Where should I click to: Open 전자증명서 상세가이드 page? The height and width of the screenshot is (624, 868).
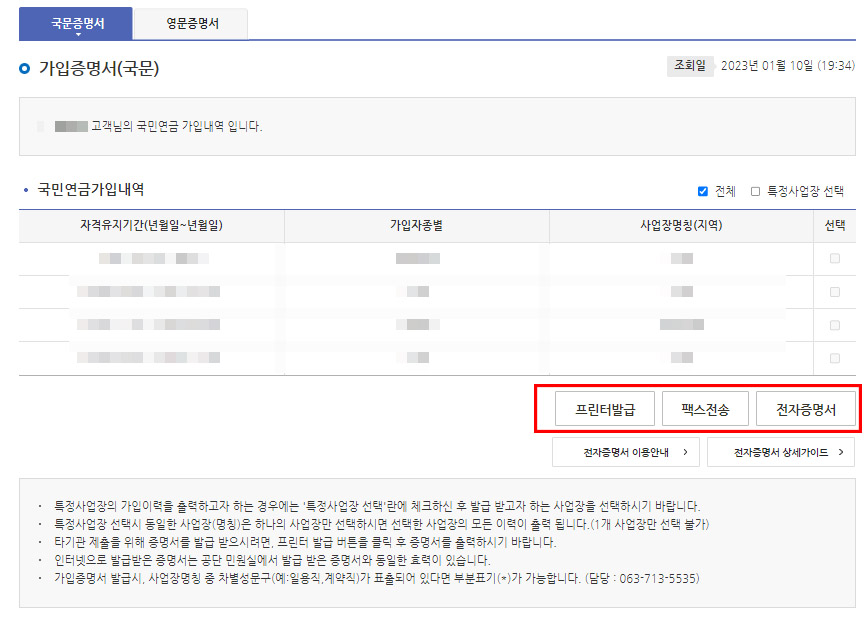779,452
